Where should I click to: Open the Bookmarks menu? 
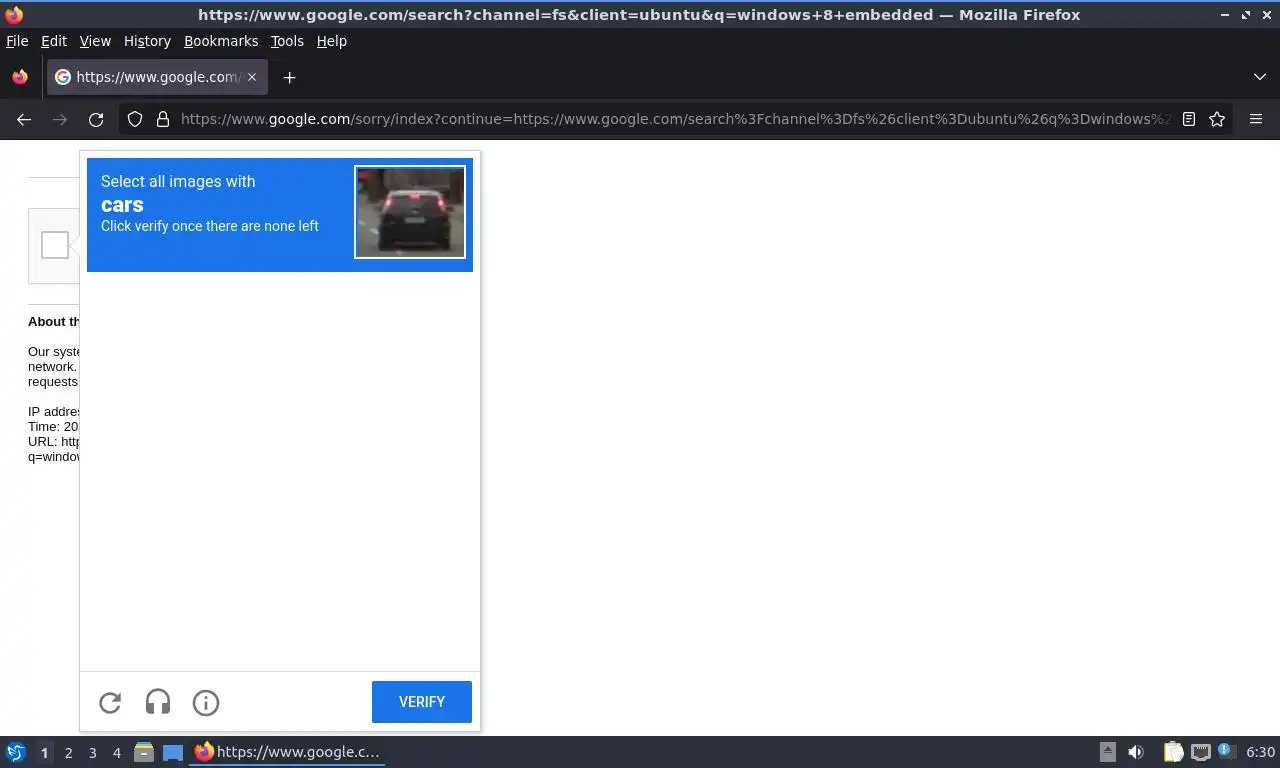[x=221, y=41]
